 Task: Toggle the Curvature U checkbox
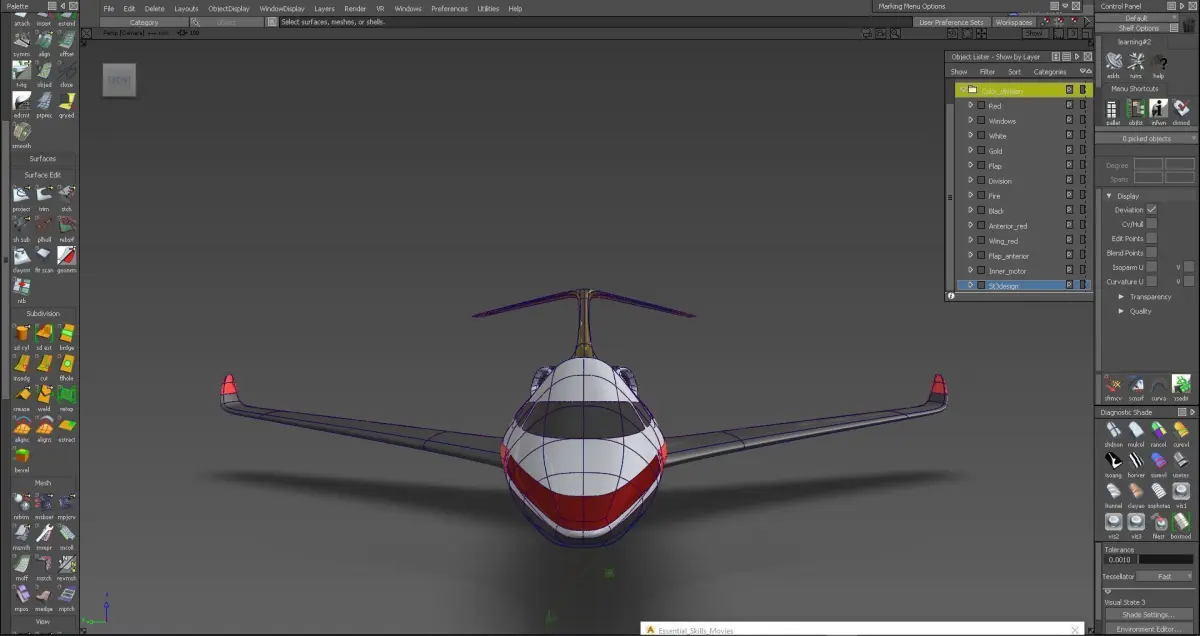pyautogui.click(x=1151, y=281)
